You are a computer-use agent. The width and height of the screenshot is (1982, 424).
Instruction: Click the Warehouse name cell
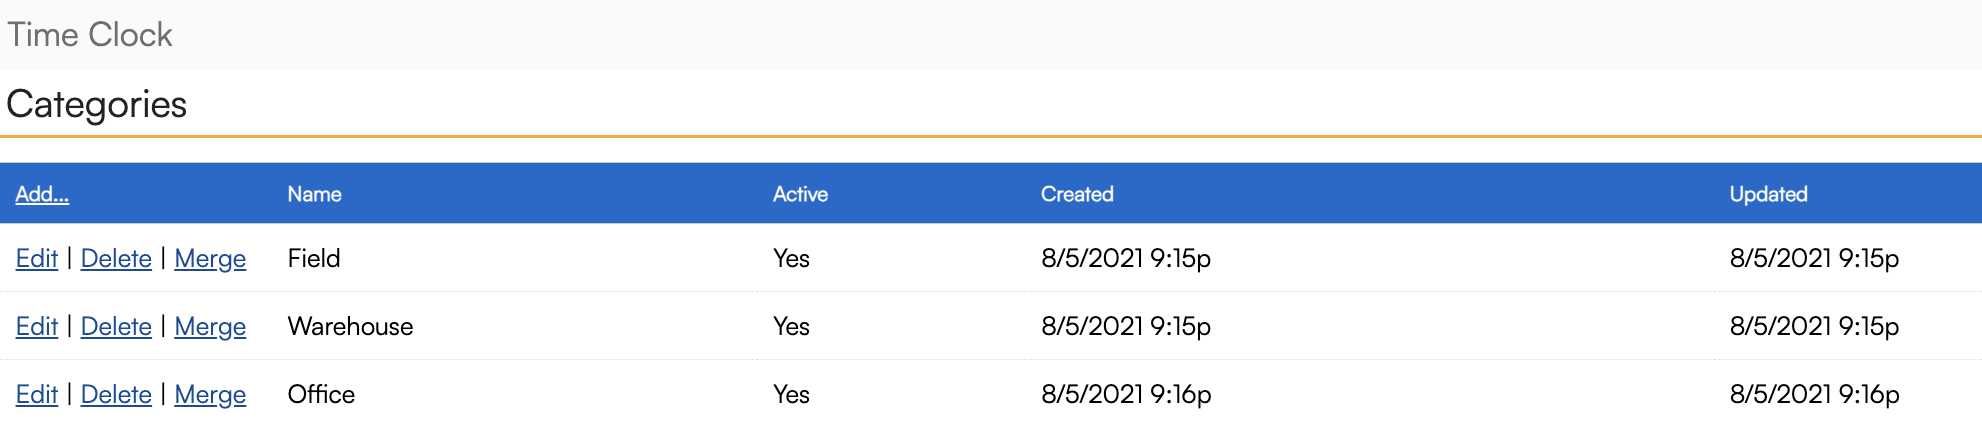tap(350, 327)
